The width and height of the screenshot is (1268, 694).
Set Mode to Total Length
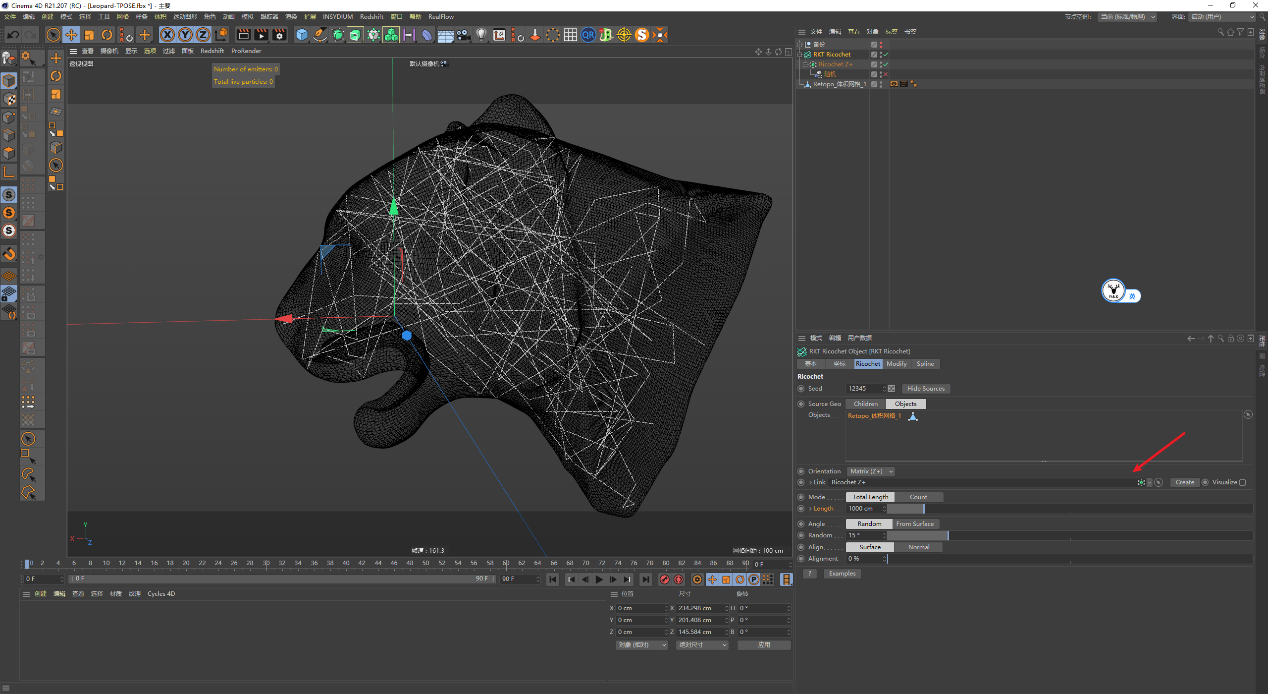click(870, 497)
